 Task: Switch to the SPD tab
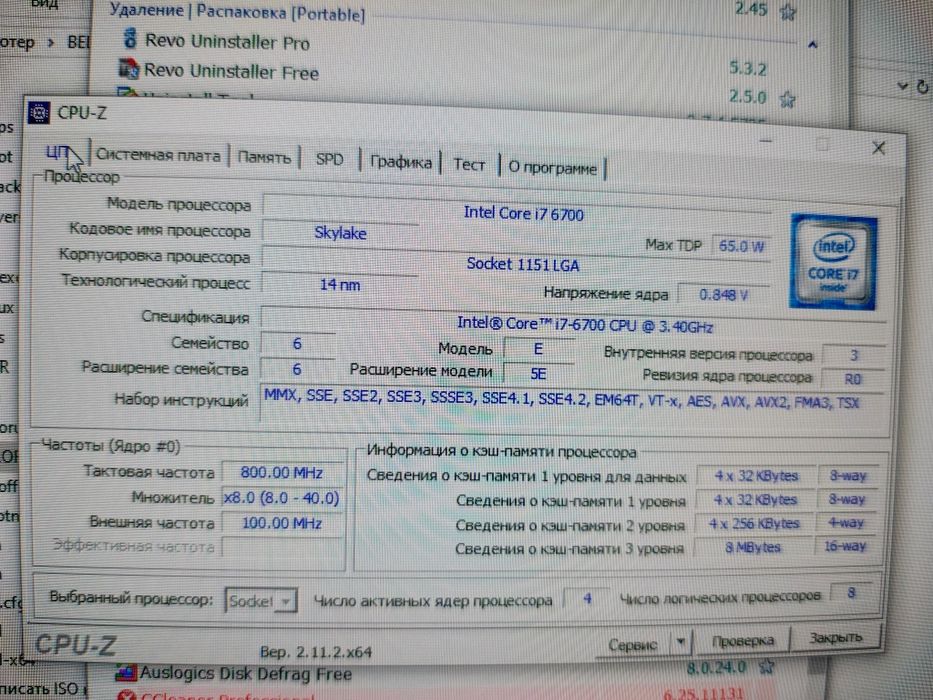pos(330,160)
